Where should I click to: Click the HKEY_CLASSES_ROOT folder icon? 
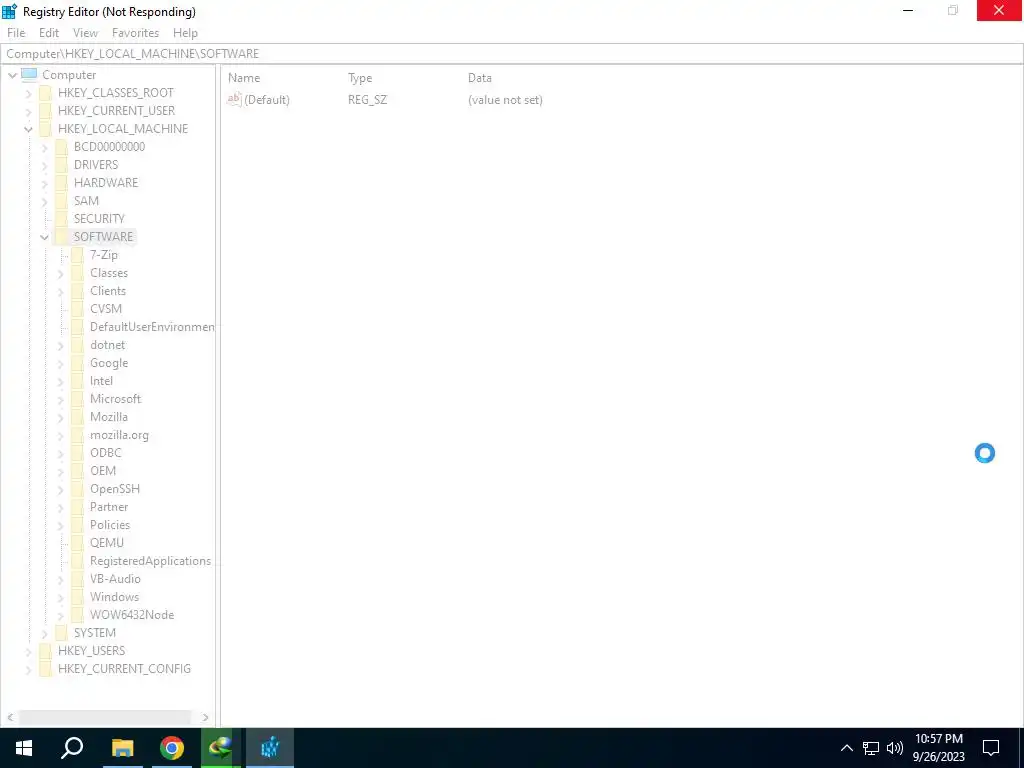tap(45, 93)
